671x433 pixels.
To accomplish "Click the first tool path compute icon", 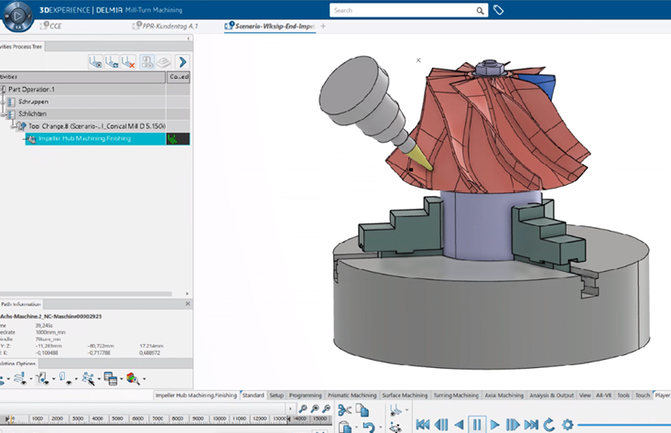I will 95,62.
